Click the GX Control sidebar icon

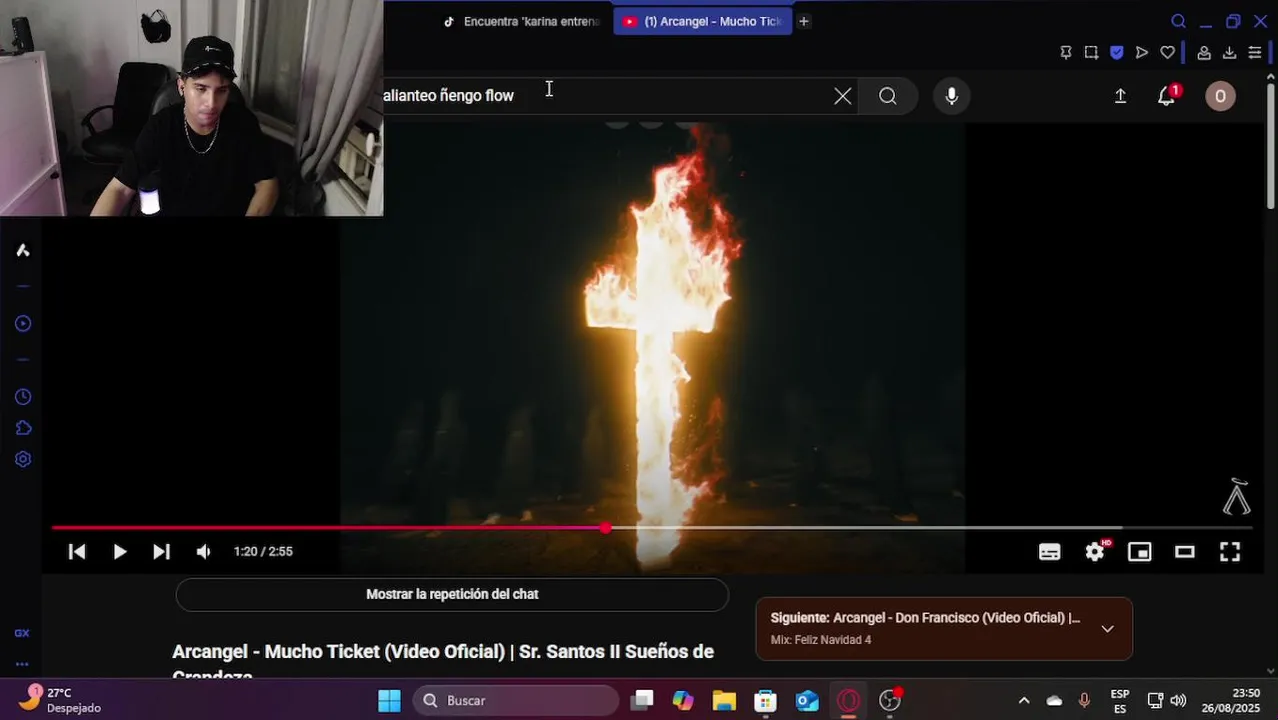tap(22, 633)
